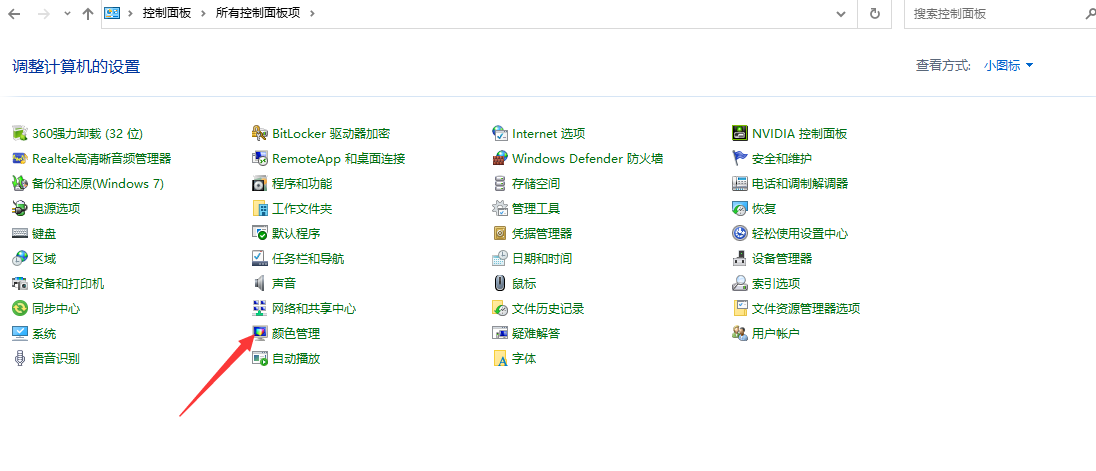The image size is (1096, 471).
Task: Open the 文件资源管理器选项 icon
Action: pos(740,308)
